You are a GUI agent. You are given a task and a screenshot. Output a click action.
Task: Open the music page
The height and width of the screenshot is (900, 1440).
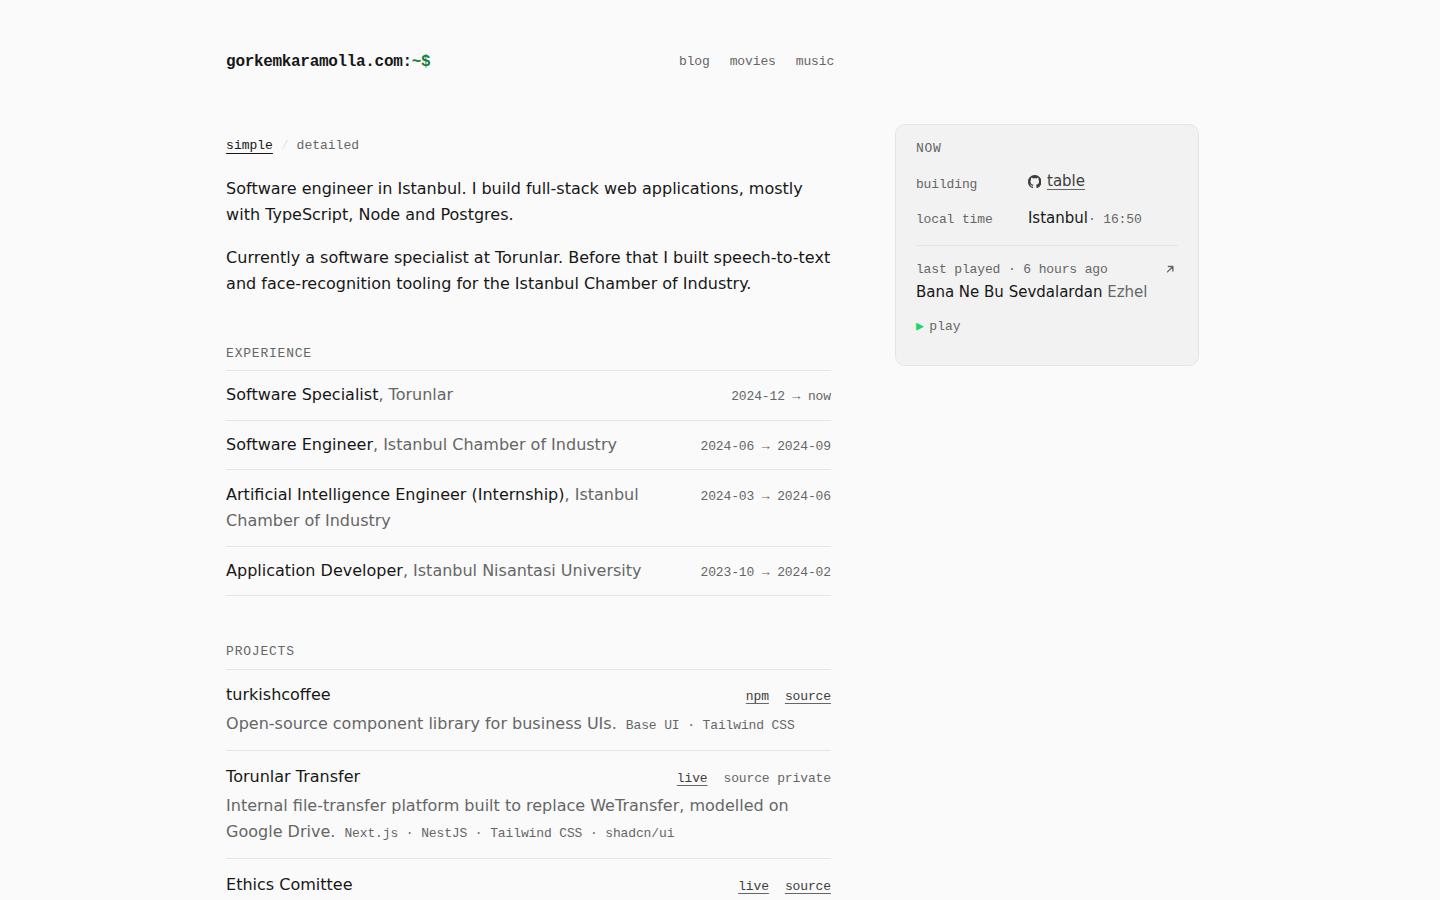click(x=814, y=61)
